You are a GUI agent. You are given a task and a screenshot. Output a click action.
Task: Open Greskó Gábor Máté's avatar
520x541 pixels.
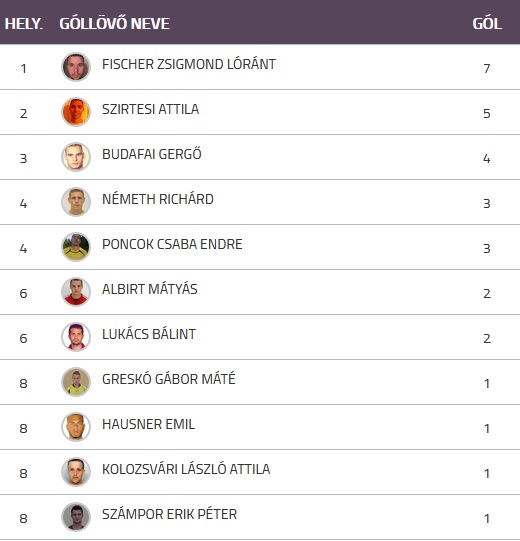[76, 382]
